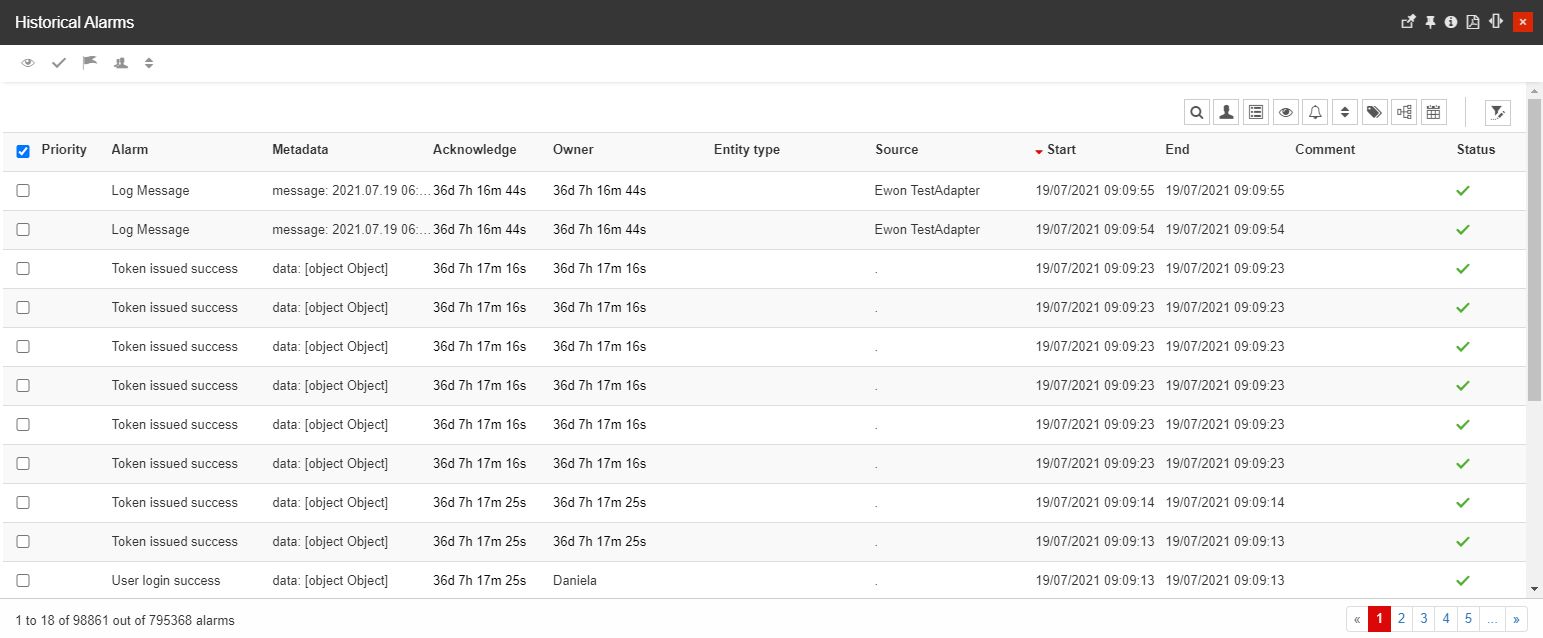
Task: Show panel info from header icon
Action: pyautogui.click(x=1451, y=22)
